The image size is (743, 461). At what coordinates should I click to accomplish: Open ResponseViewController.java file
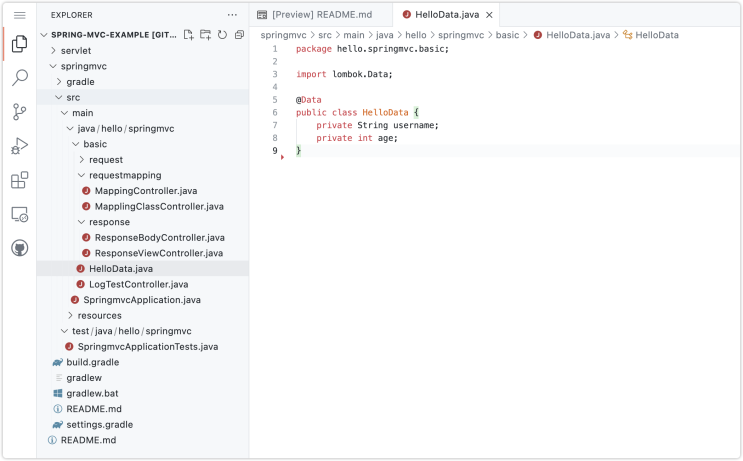tap(142, 253)
